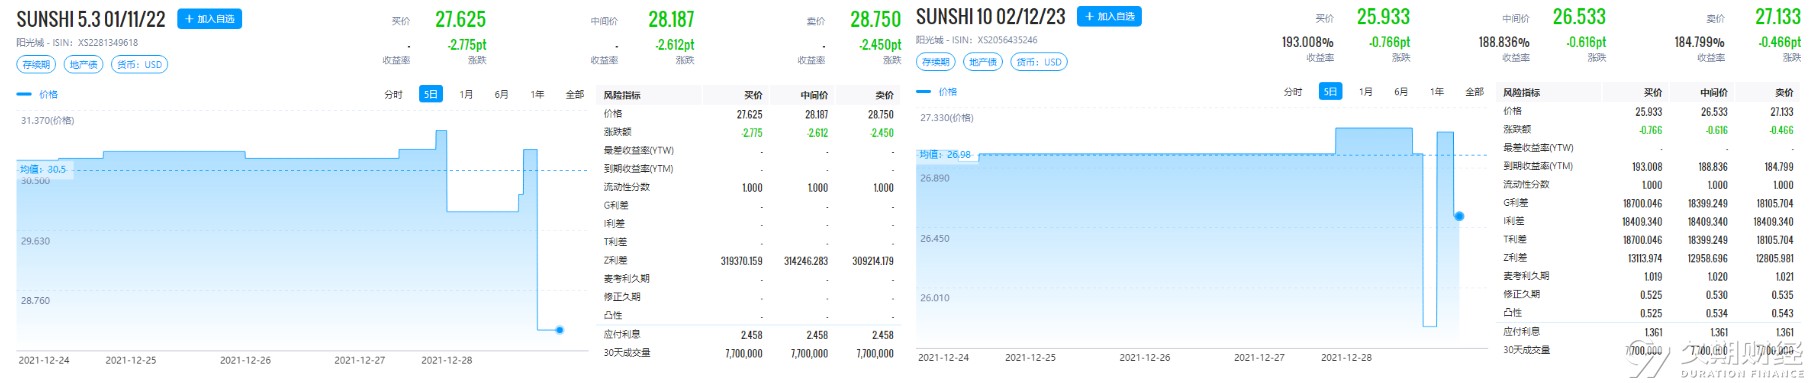1809x383 pixels.
Task: Select the 地产债 tag under SUNSHI 10
Action: (x=984, y=62)
